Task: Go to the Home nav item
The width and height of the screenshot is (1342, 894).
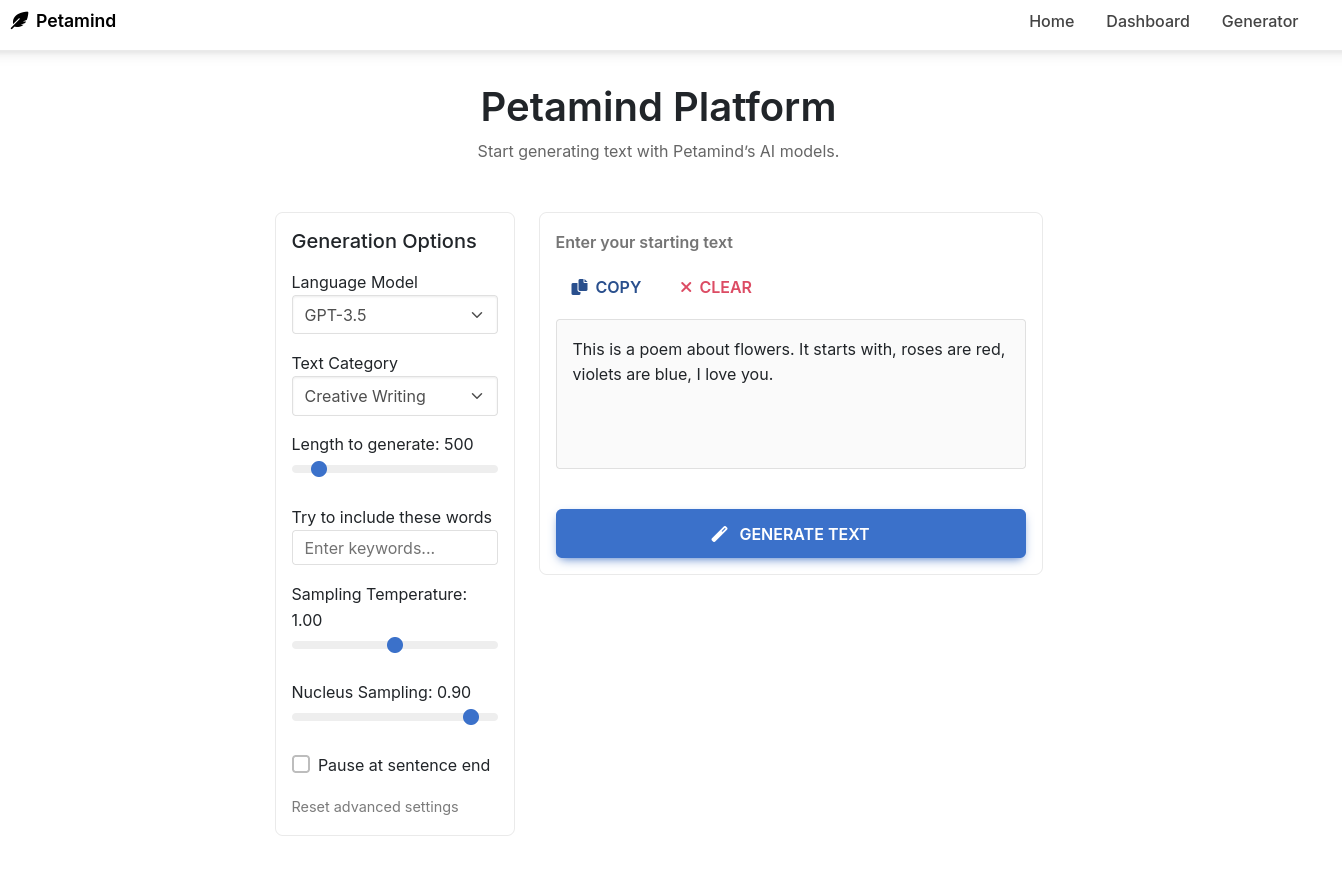Action: tap(1051, 21)
